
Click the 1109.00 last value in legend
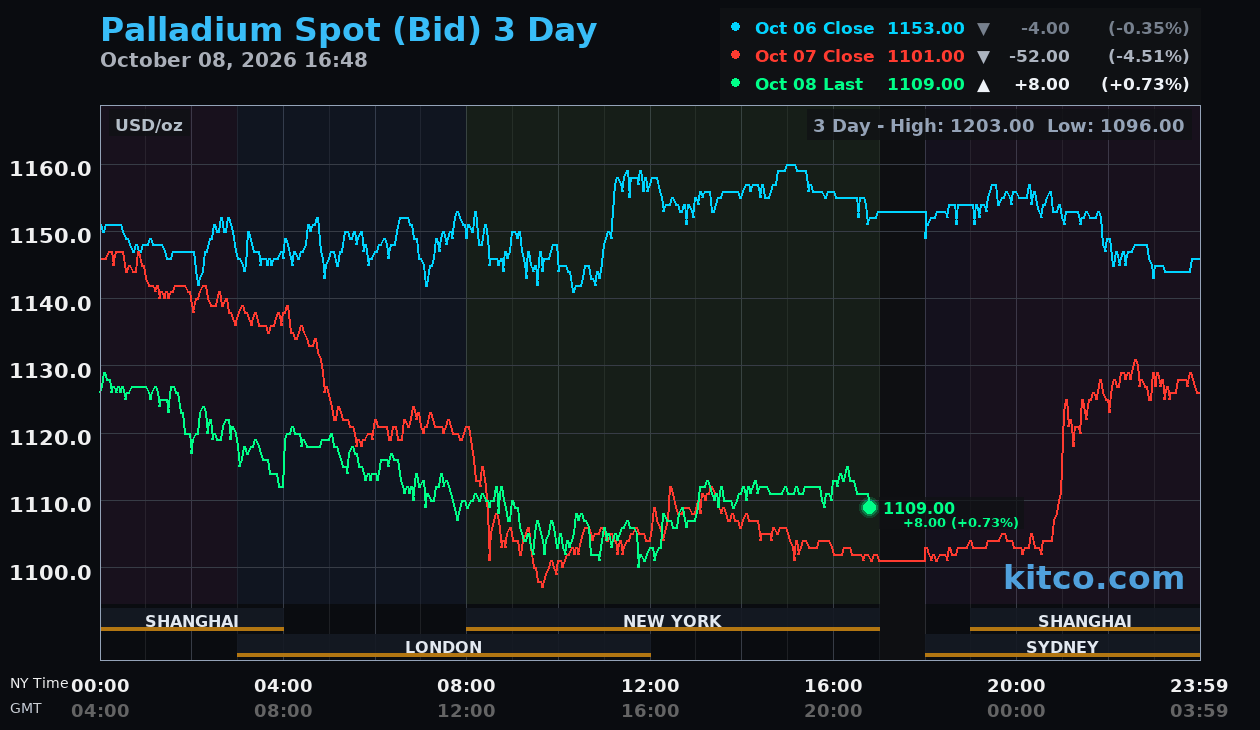926,85
